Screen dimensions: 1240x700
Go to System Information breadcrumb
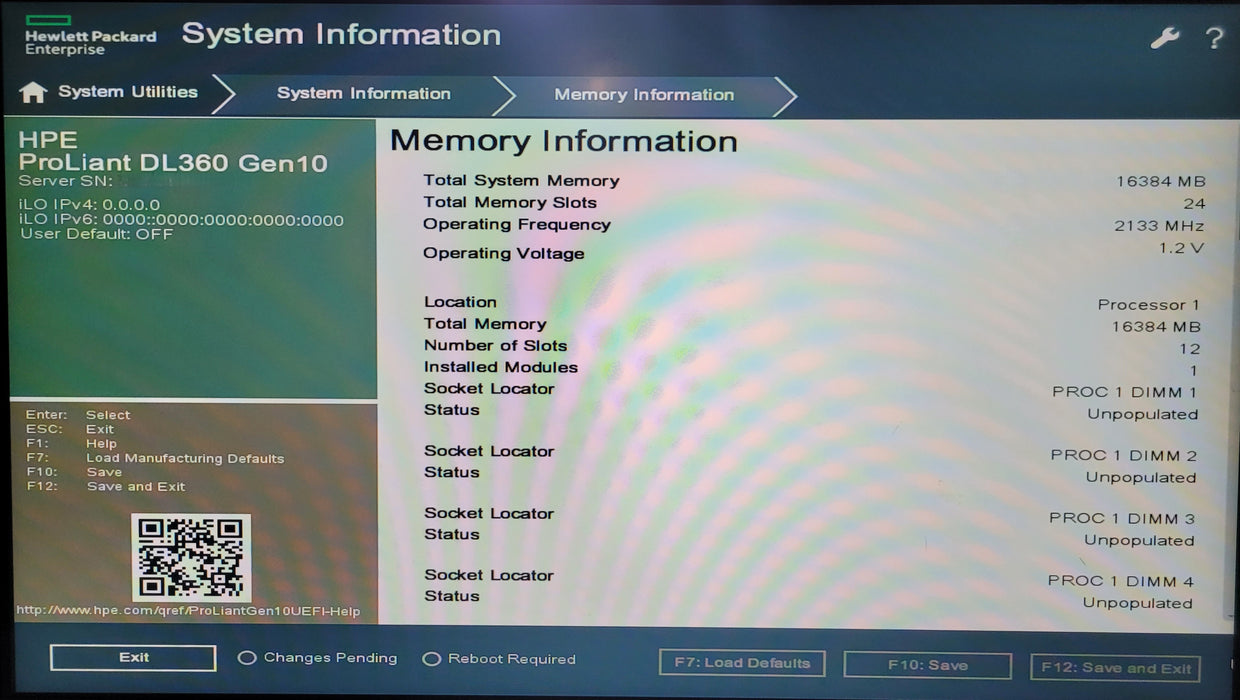(x=364, y=94)
